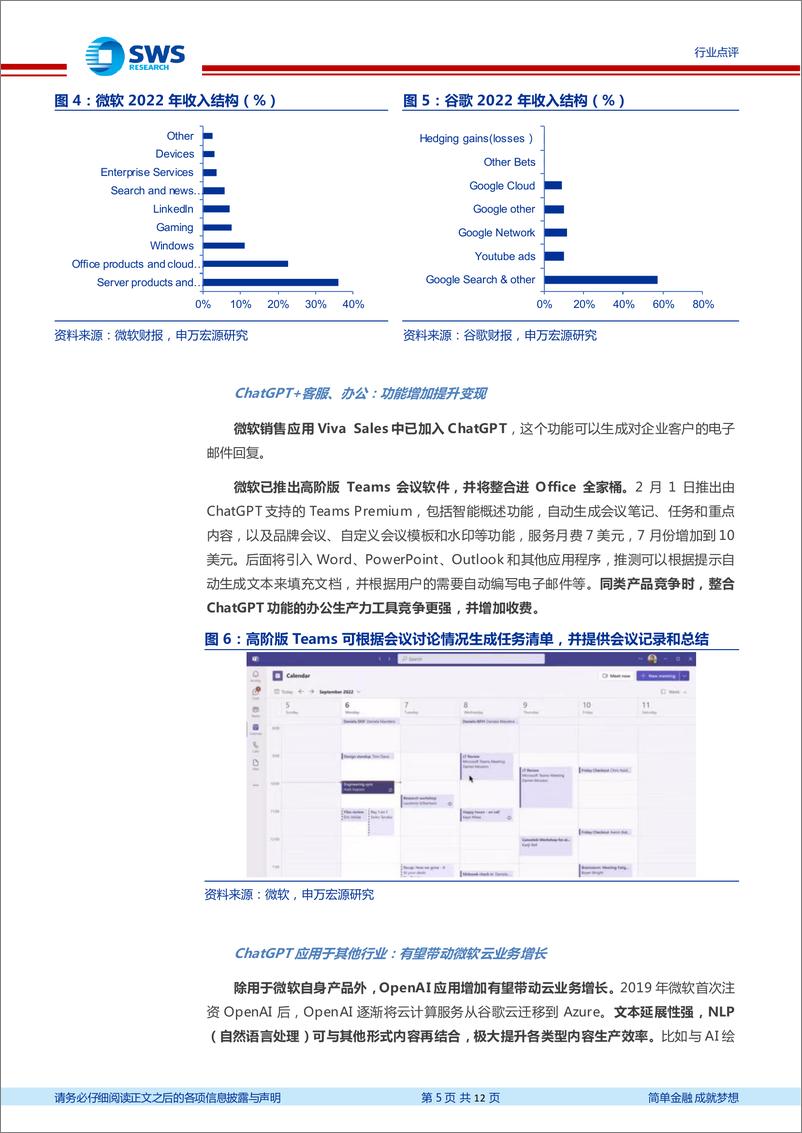The height and width of the screenshot is (1133, 802).
Task: Click the 图4 微软2022年收入结构 heading
Action: coord(165,100)
